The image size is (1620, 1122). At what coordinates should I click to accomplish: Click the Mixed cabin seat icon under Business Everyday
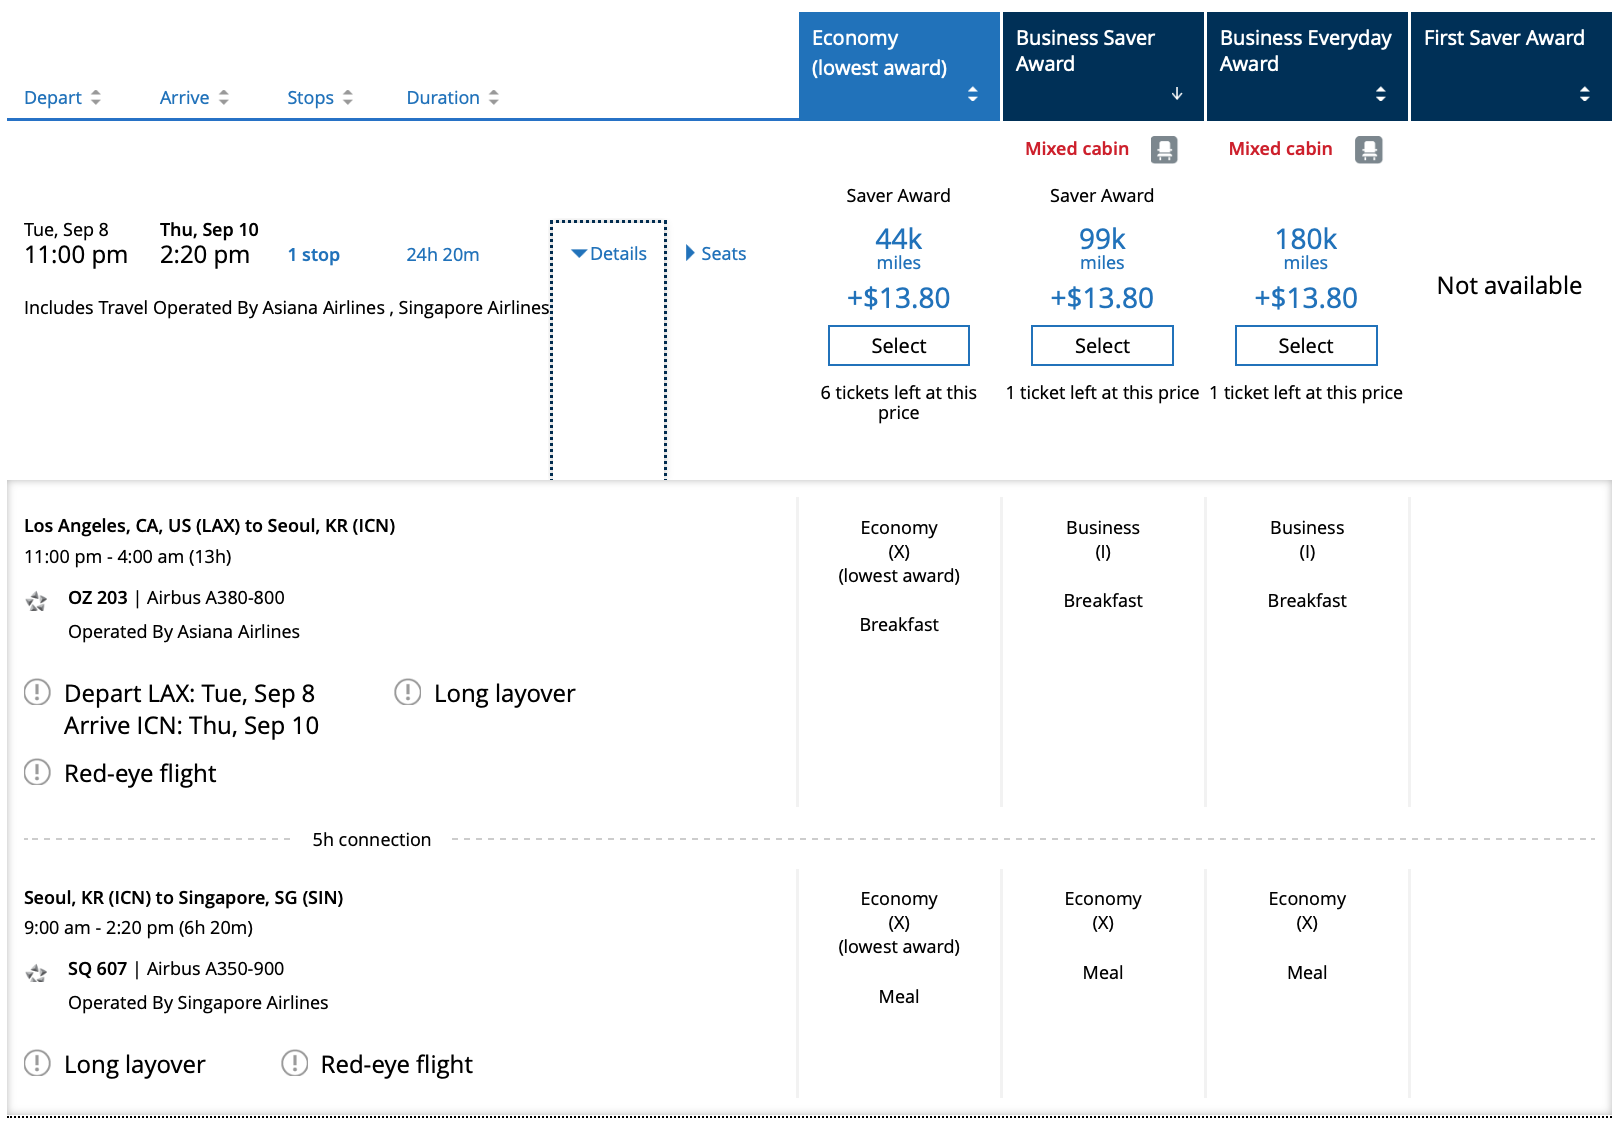[1368, 150]
